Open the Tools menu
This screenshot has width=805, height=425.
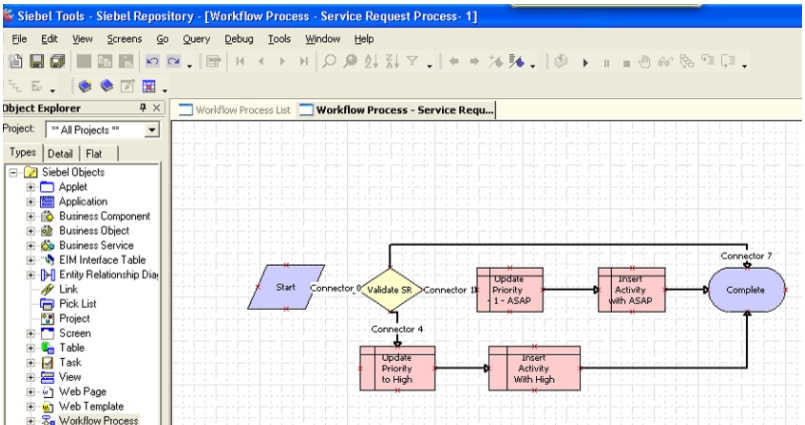(279, 39)
